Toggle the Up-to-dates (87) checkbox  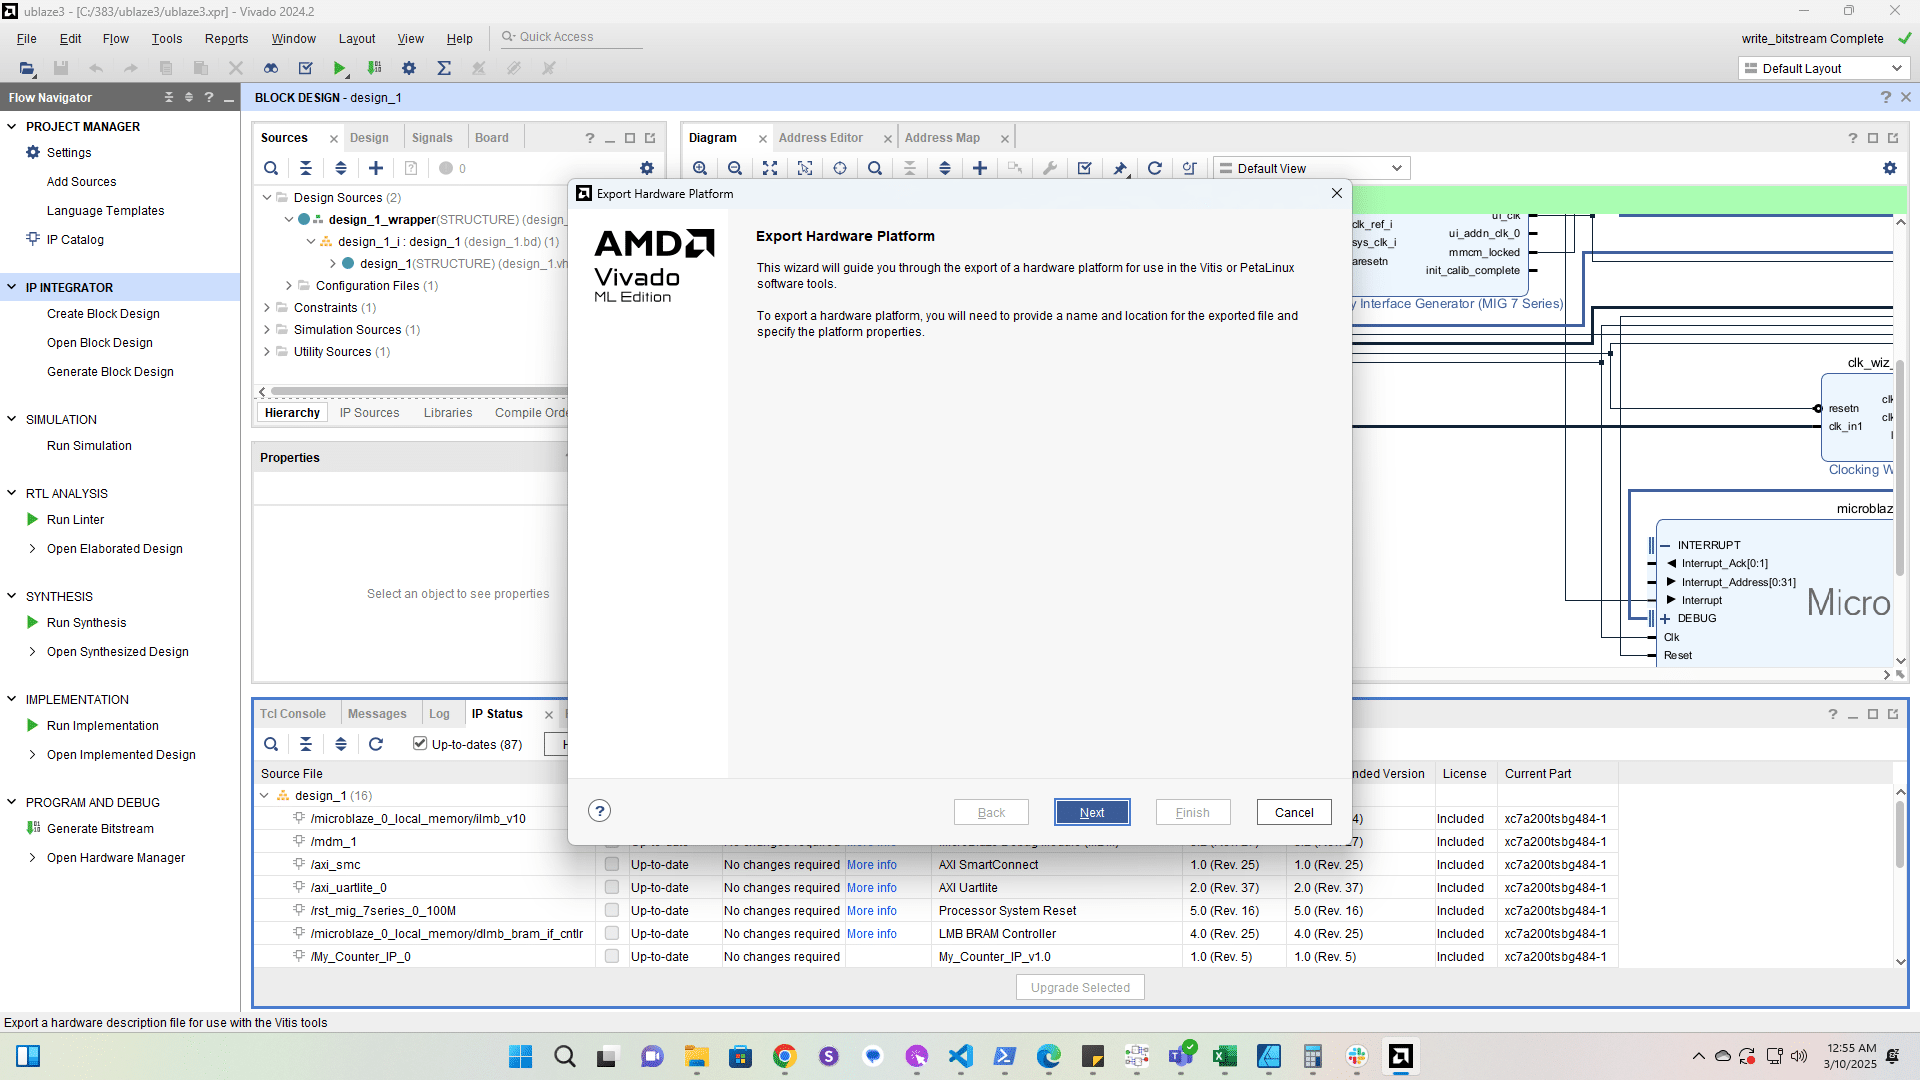pos(420,744)
